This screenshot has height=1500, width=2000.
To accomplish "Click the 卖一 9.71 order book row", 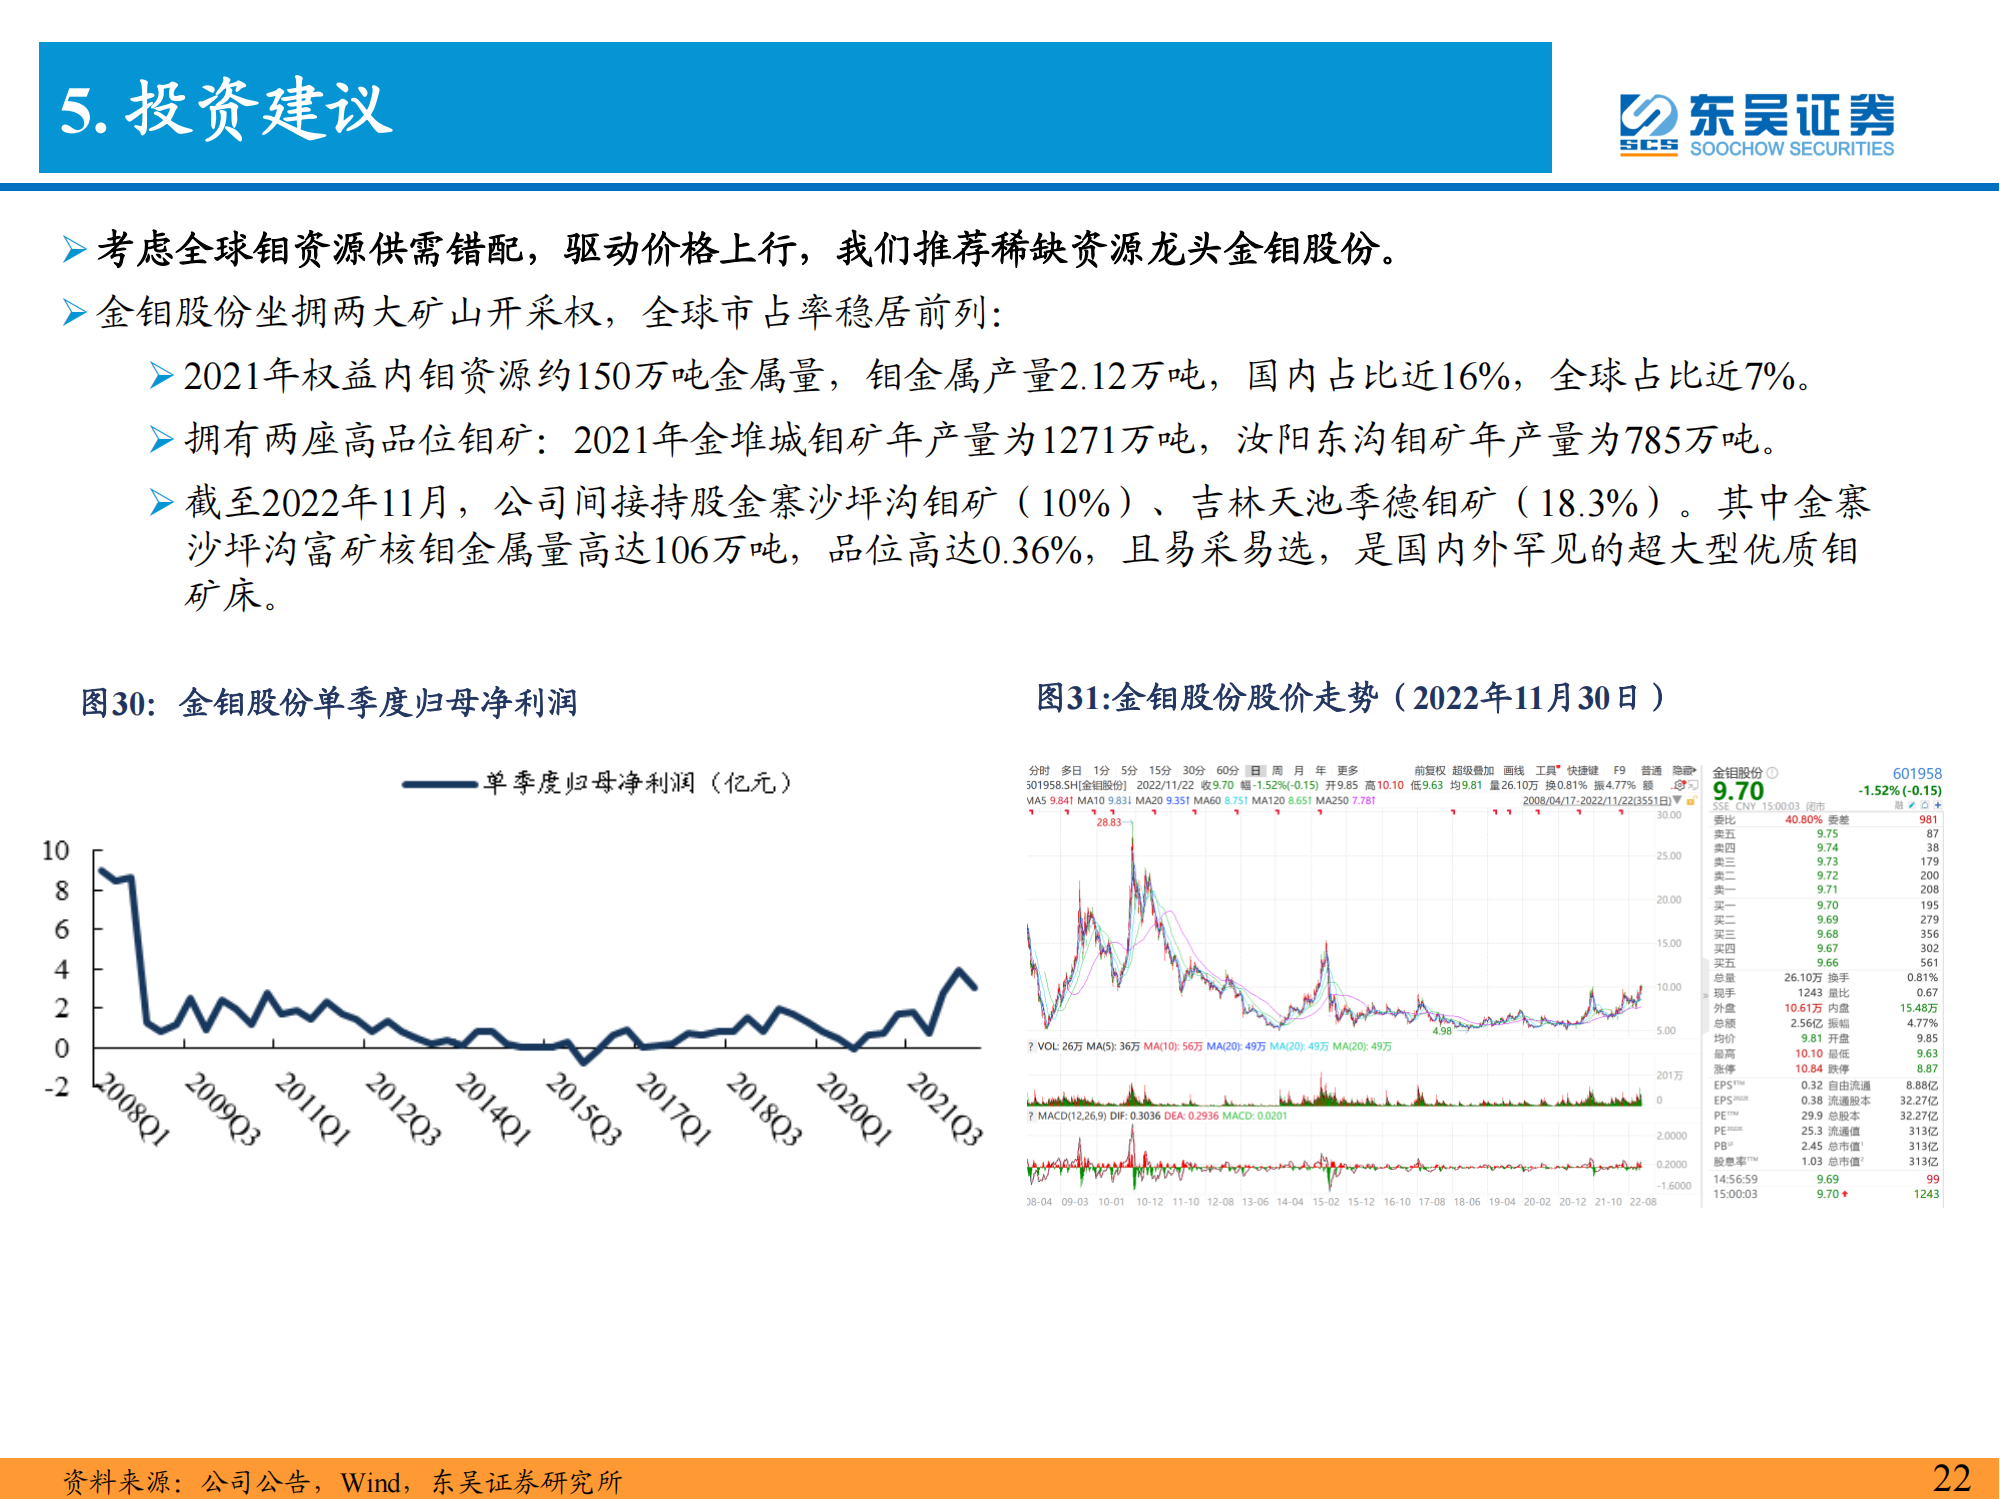I will (x=1826, y=889).
